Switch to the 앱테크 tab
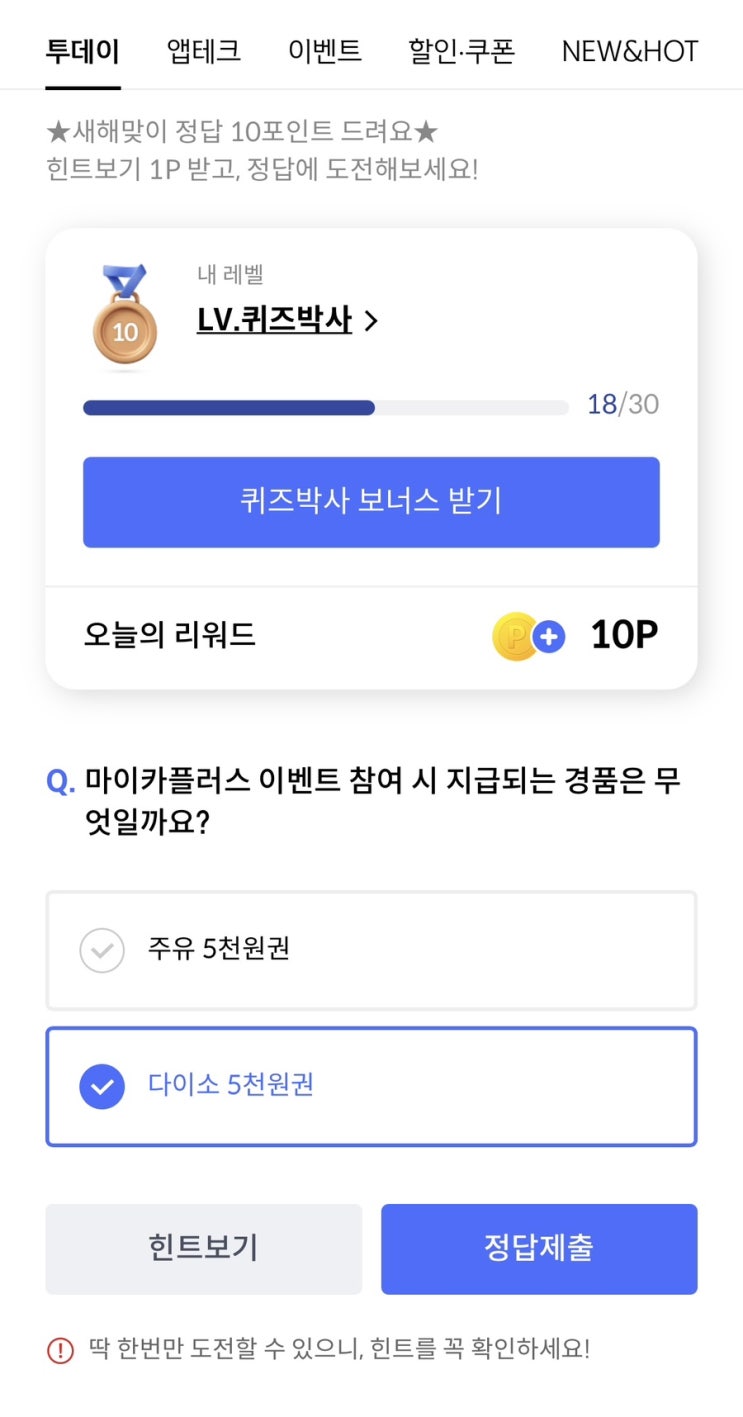Screen dimensions: 743x1417 204,51
